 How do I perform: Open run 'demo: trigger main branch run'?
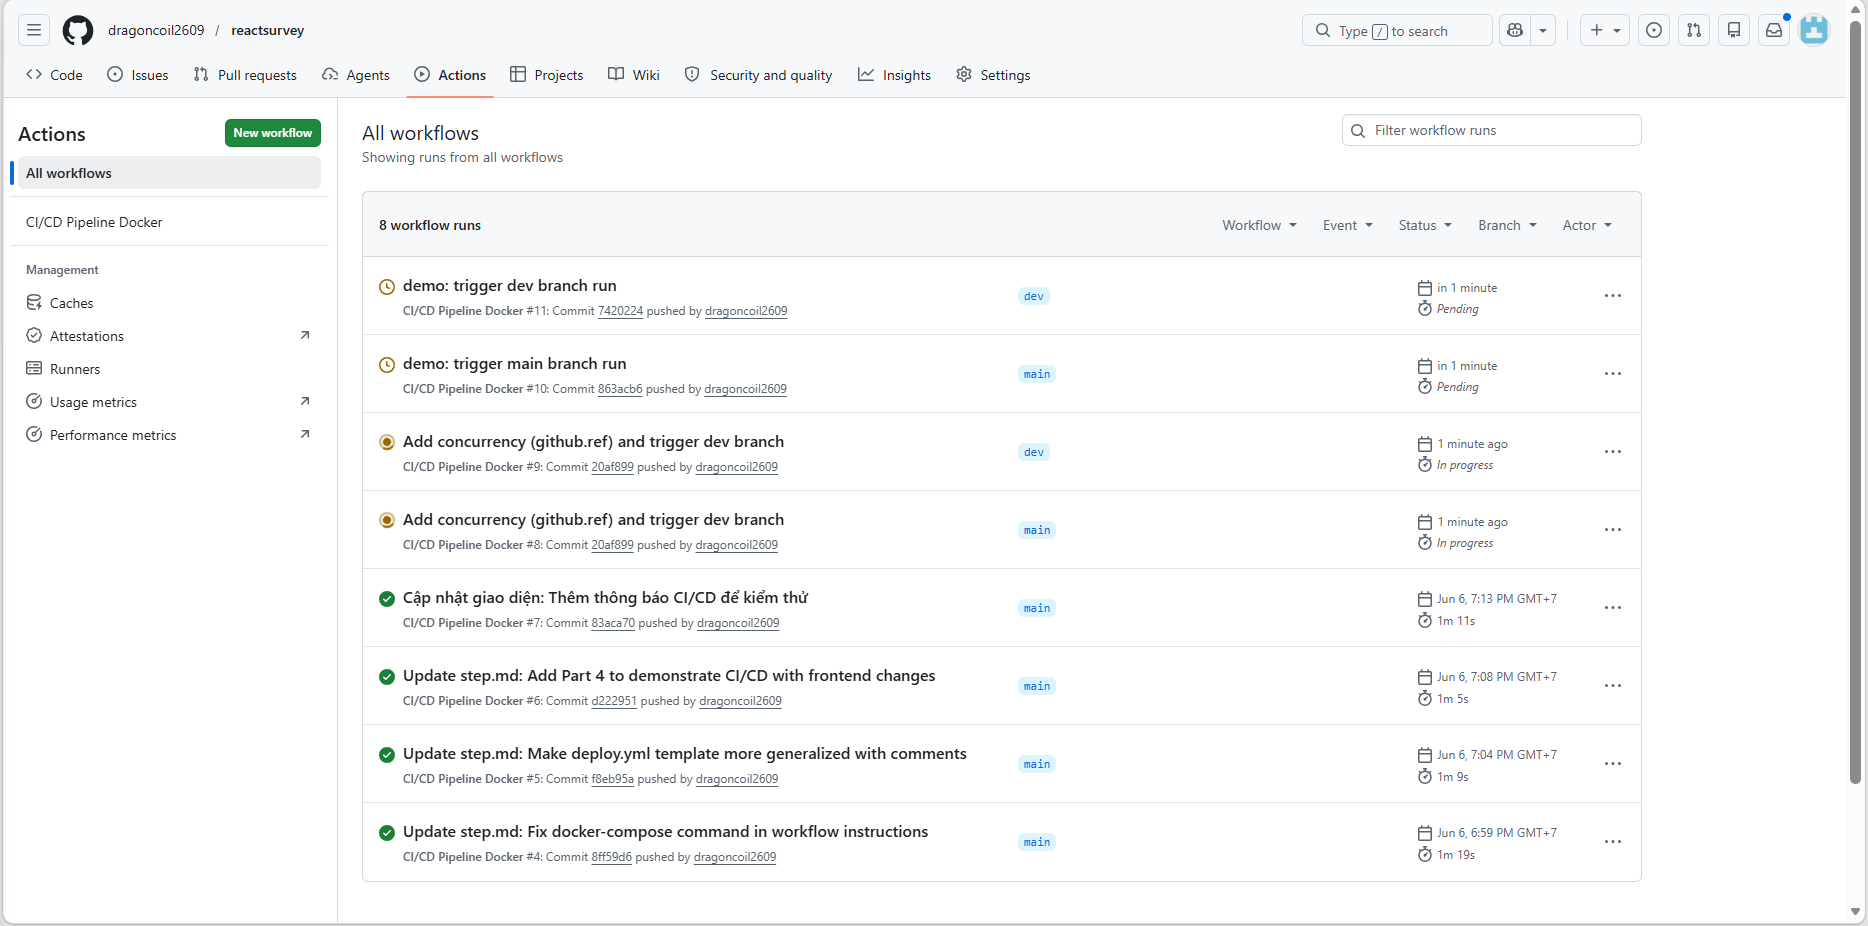[515, 364]
